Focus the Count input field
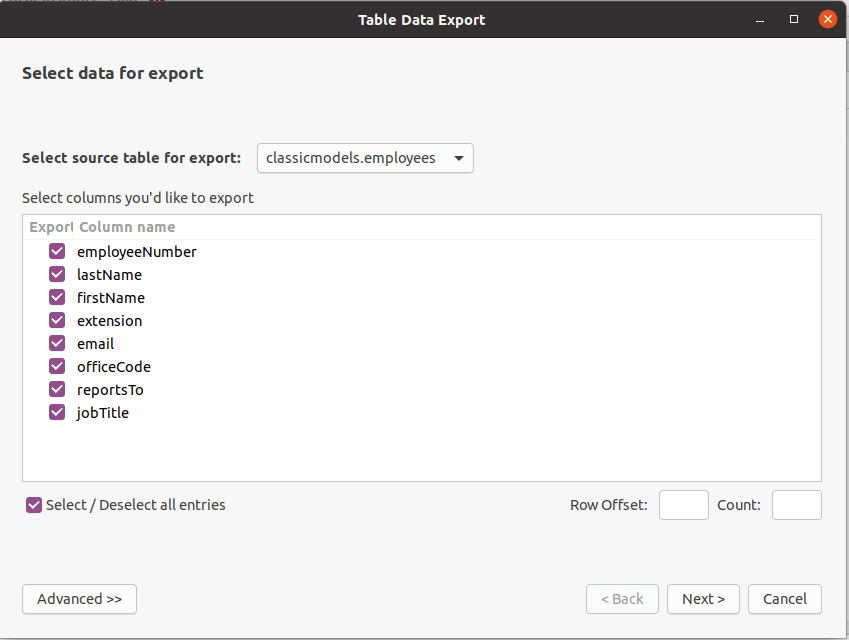Viewport: 849px width, 640px height. click(x=796, y=505)
